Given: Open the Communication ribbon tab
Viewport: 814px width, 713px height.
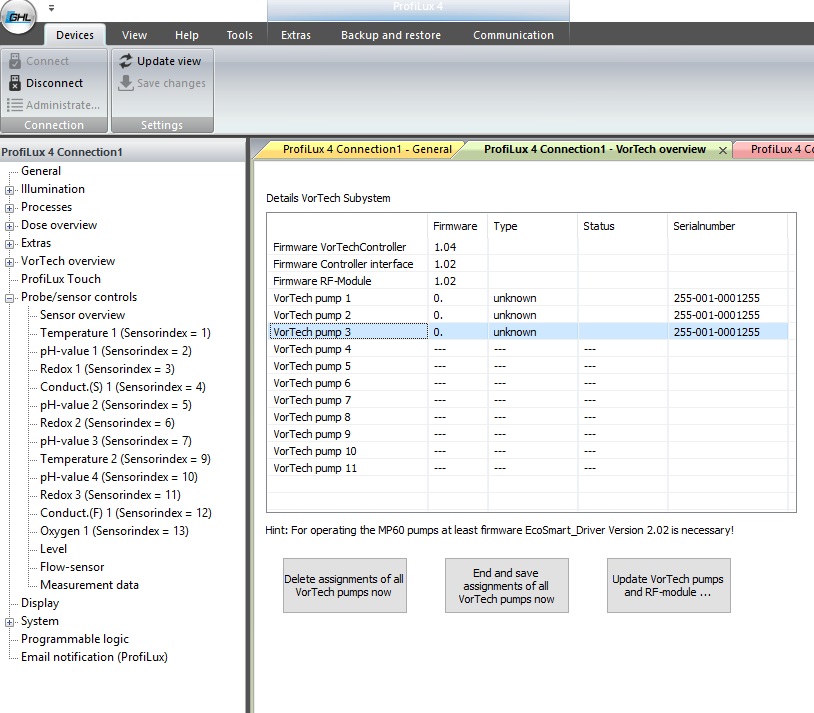Looking at the screenshot, I should click(513, 35).
